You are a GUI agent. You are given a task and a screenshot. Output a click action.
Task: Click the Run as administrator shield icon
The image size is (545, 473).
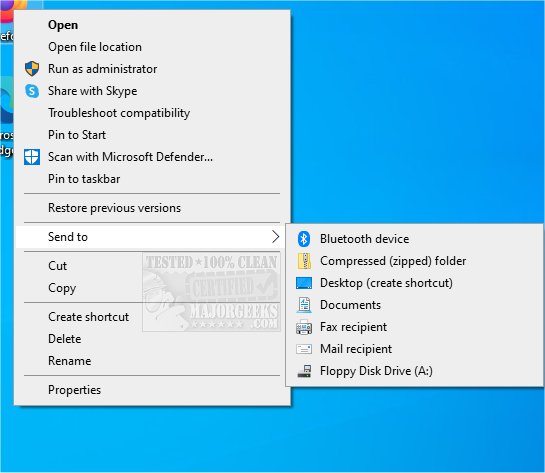coord(32,68)
